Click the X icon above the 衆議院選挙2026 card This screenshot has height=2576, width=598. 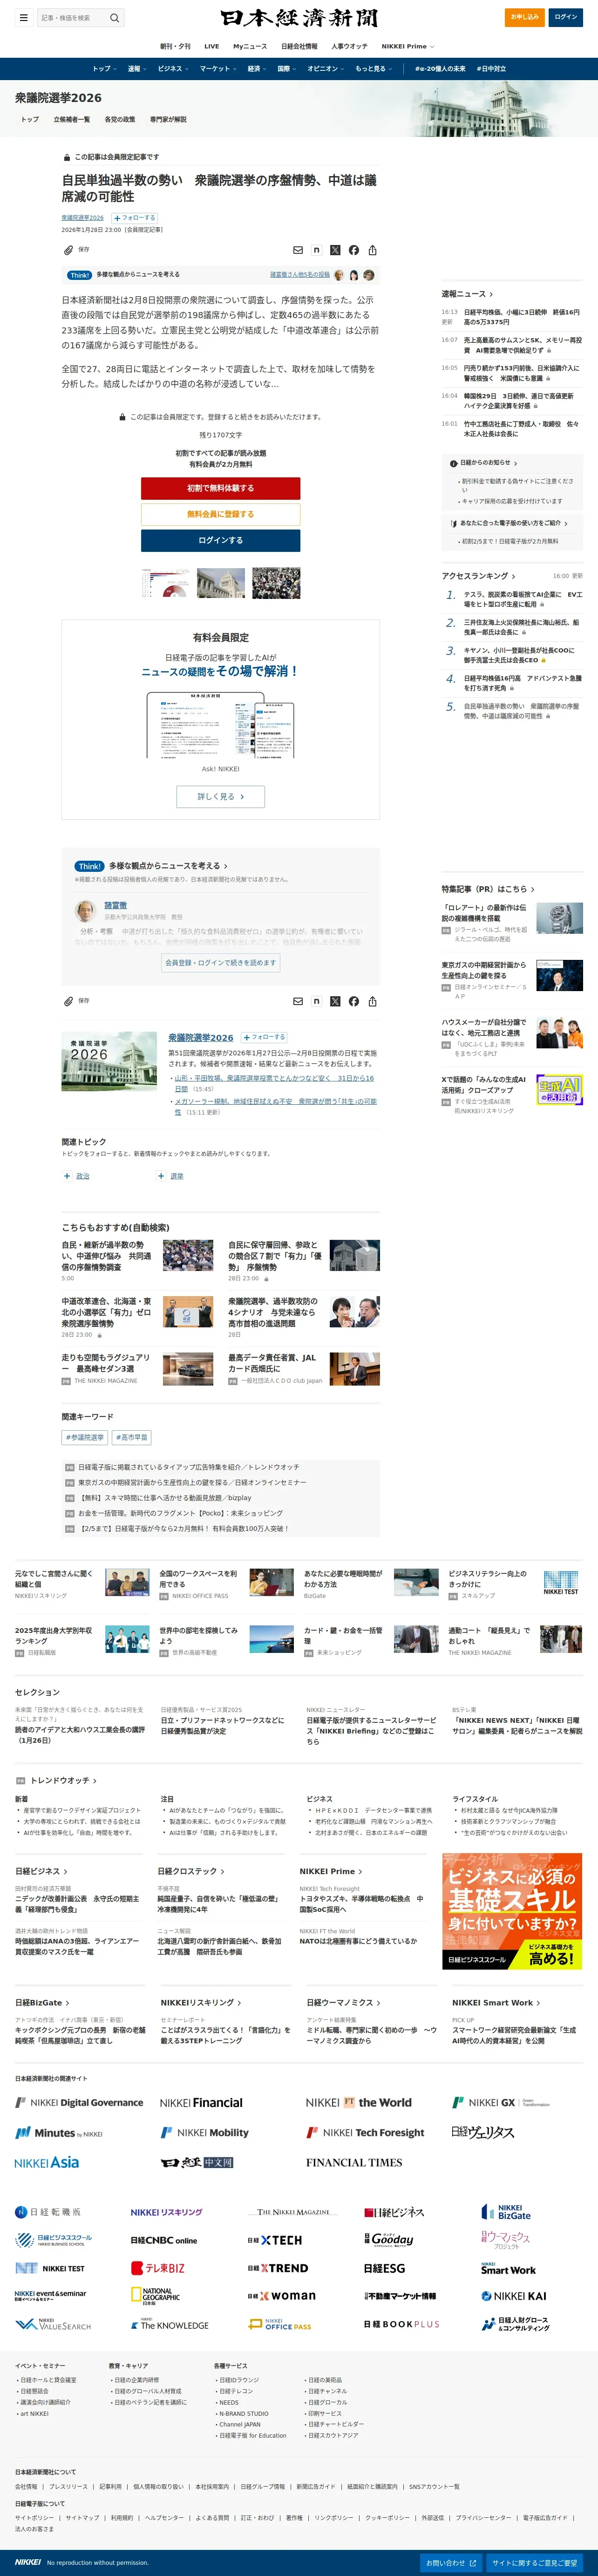[335, 1001]
